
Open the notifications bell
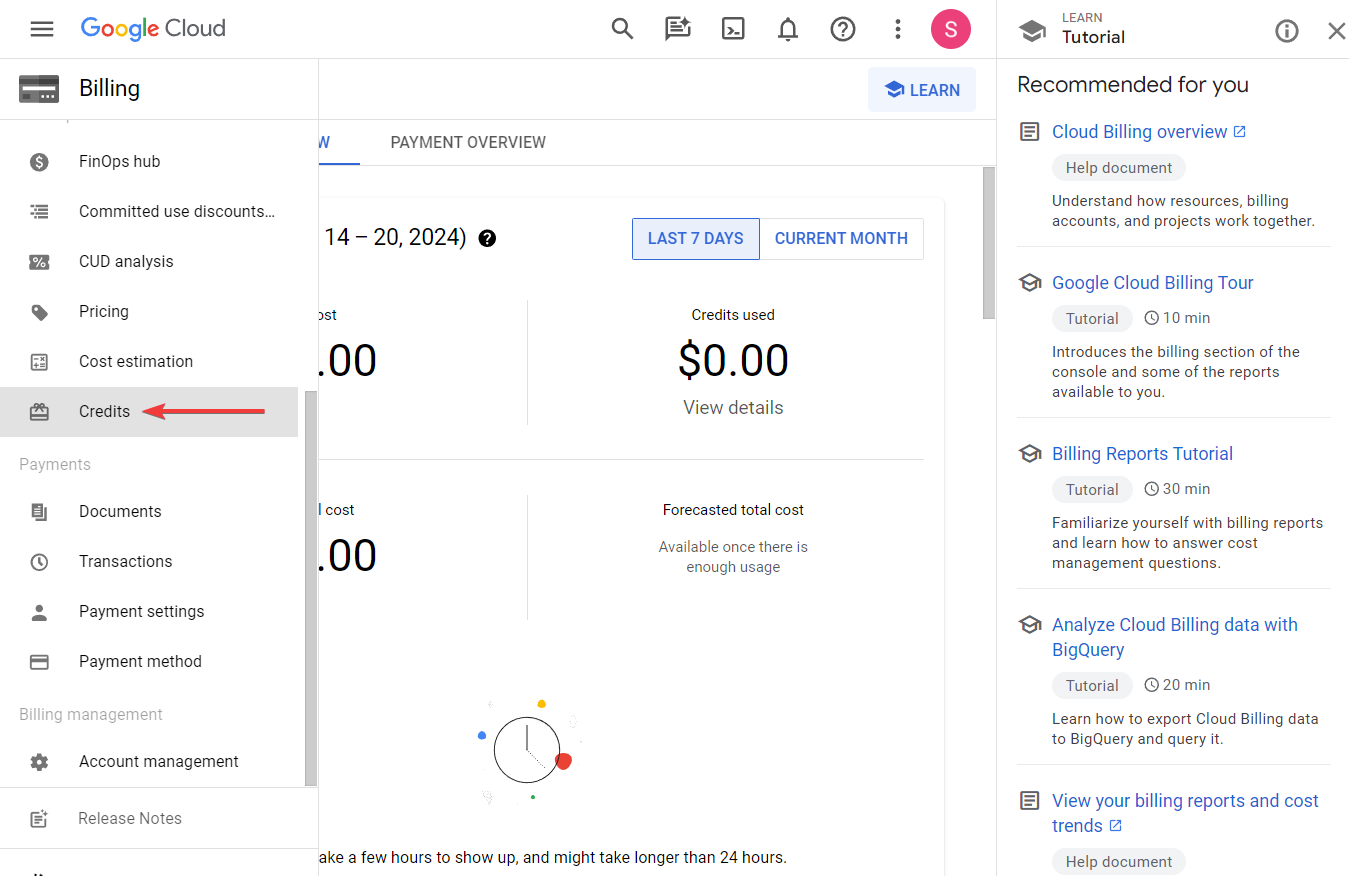(x=788, y=29)
